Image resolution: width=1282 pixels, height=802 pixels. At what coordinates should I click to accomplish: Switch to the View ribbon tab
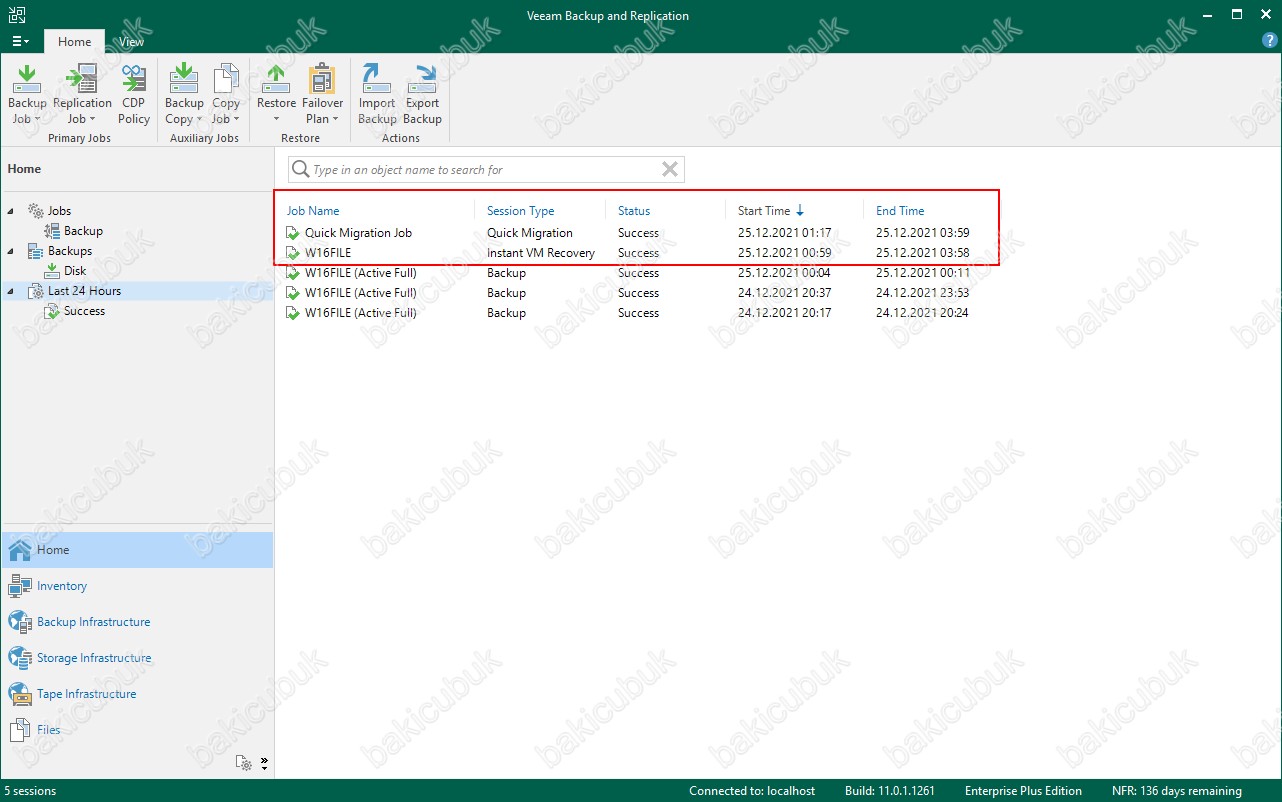(131, 42)
